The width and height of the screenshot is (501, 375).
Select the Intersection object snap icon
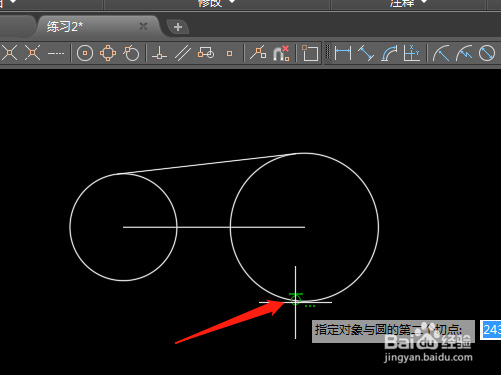[9, 53]
